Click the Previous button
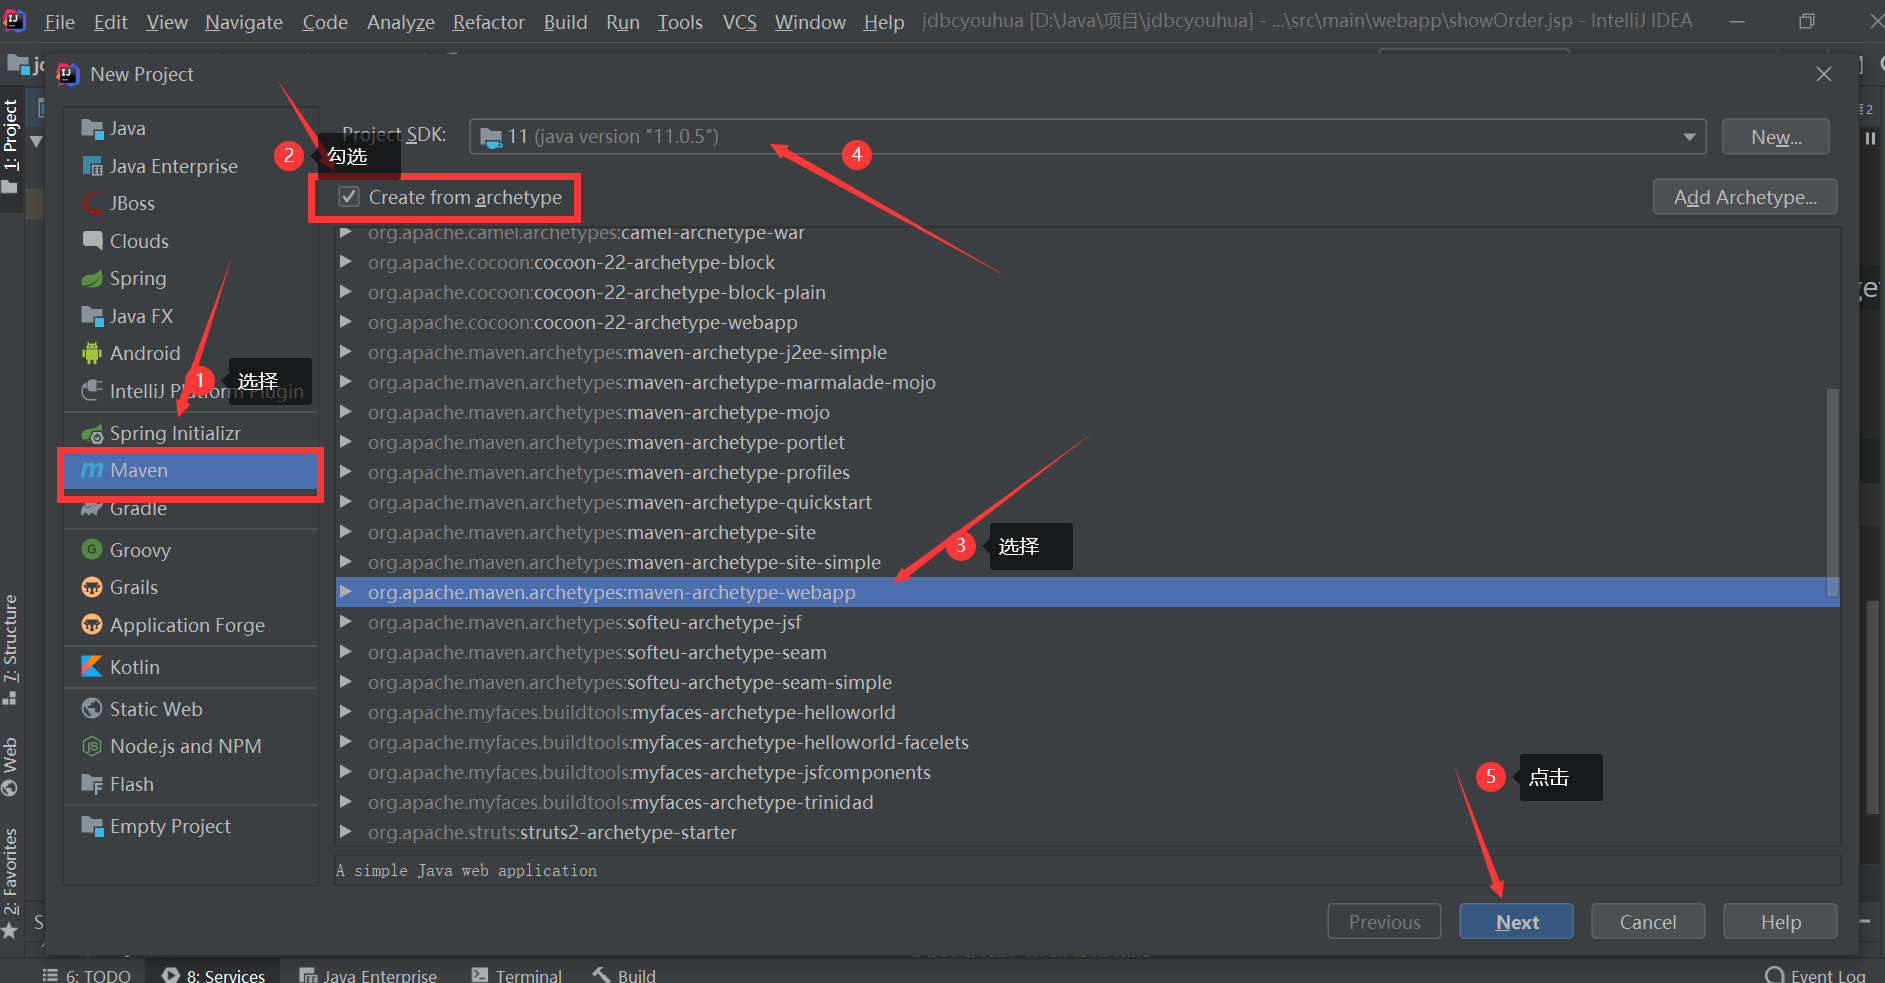1885x983 pixels. [1384, 922]
